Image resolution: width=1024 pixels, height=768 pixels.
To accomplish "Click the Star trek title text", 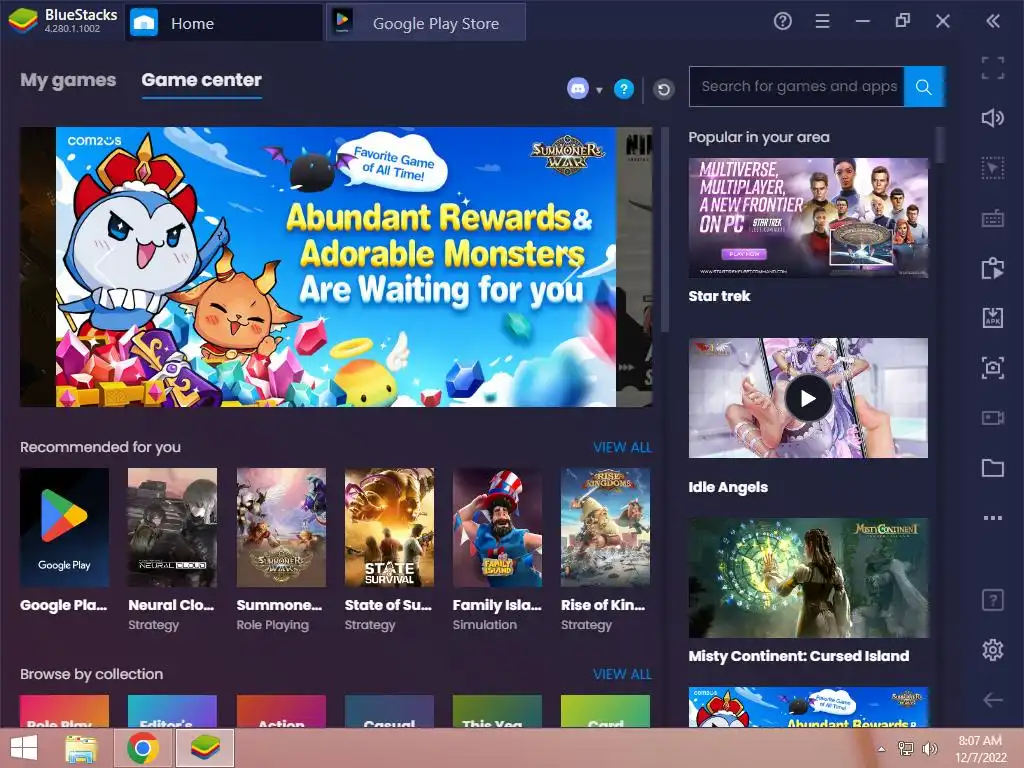I will coord(719,296).
